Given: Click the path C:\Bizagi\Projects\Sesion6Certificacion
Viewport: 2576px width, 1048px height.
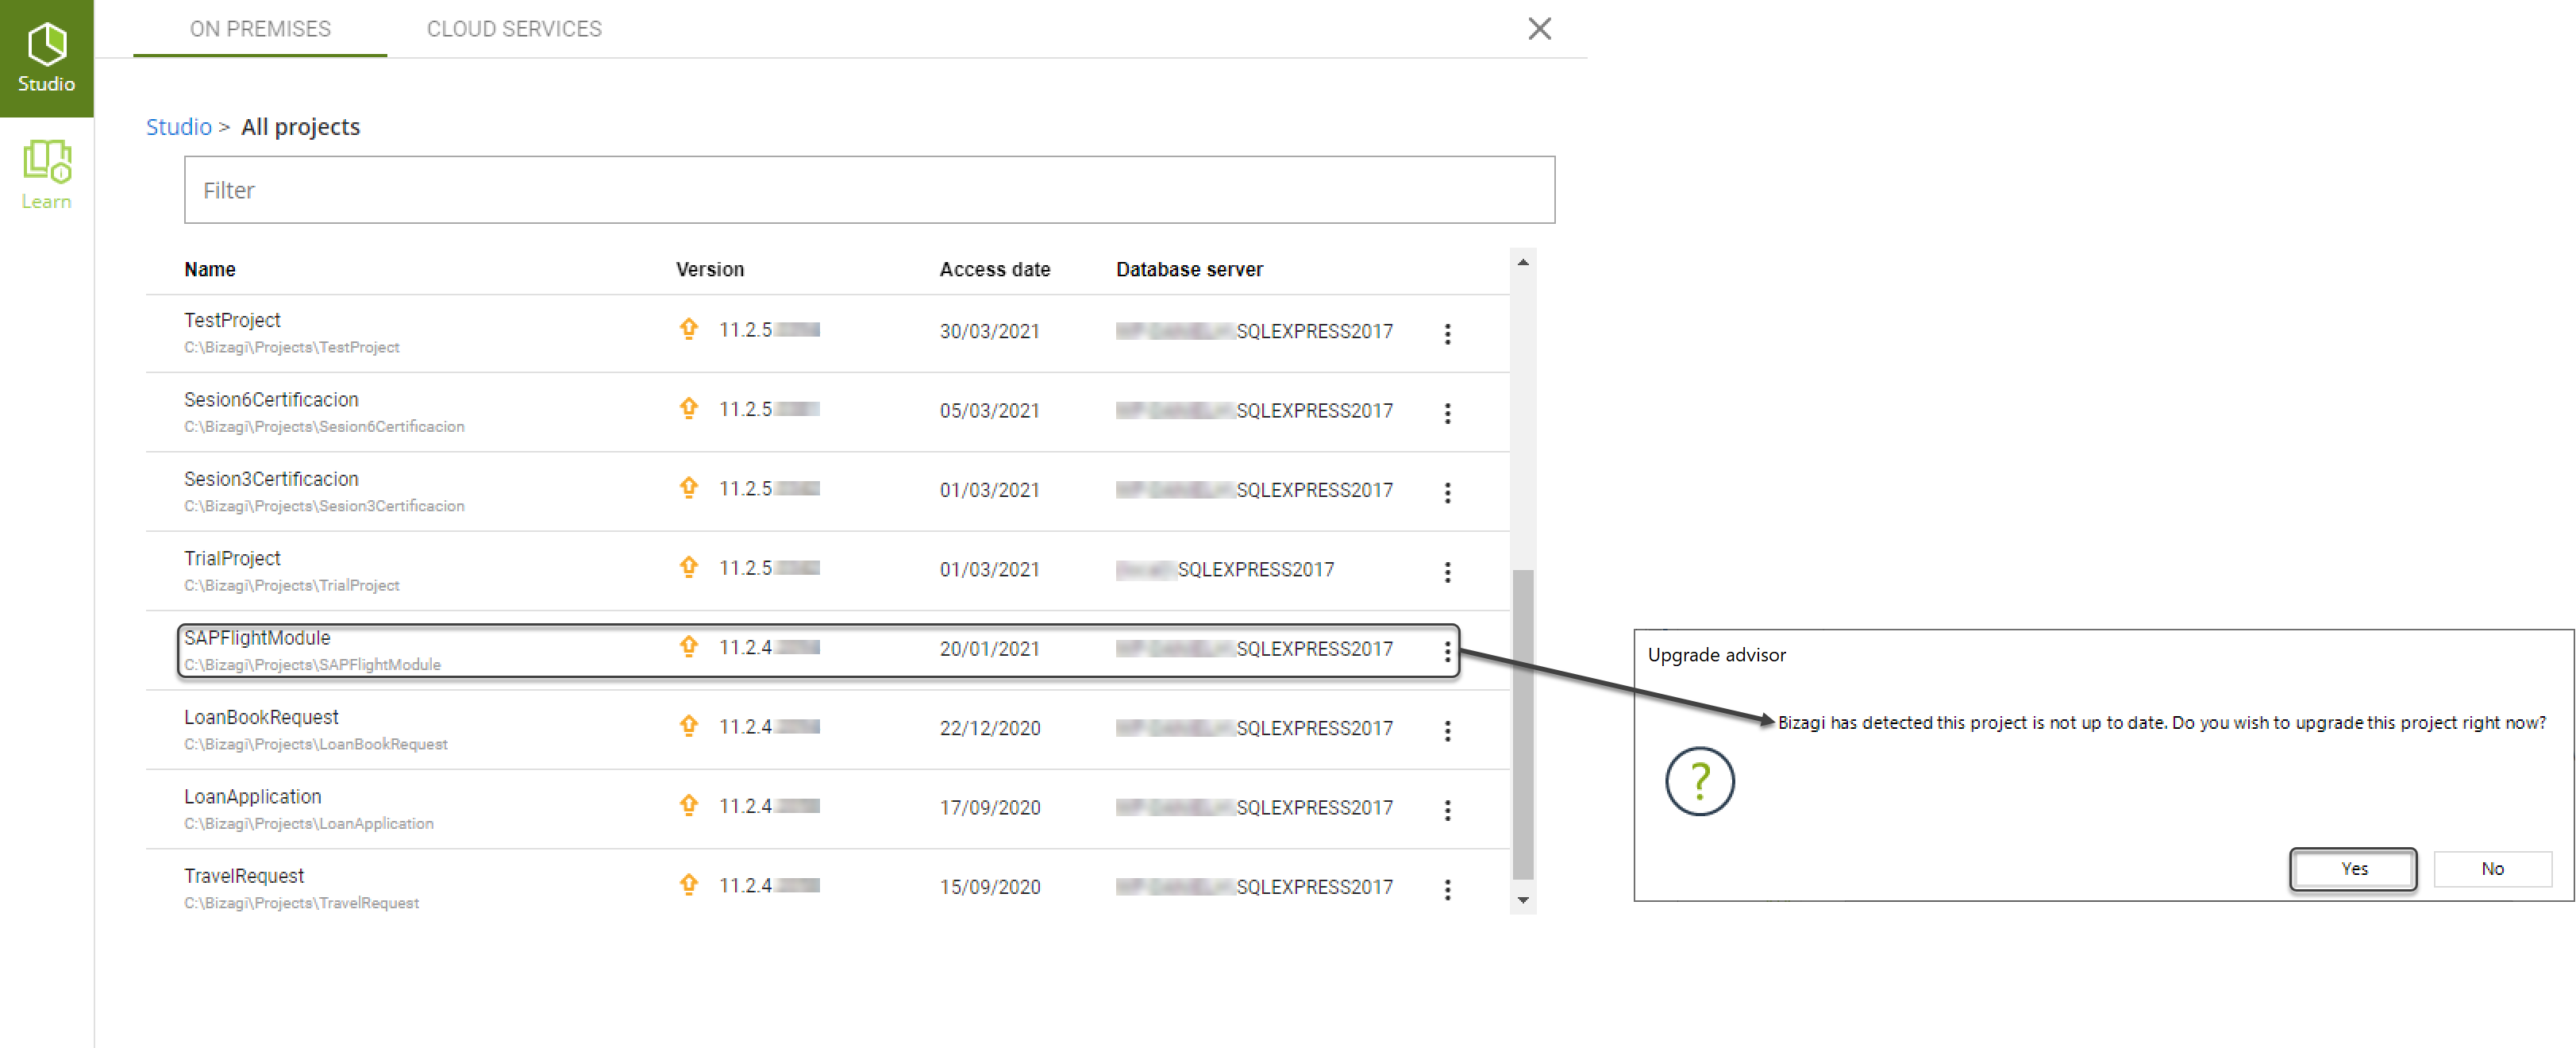Looking at the screenshot, I should click(324, 427).
